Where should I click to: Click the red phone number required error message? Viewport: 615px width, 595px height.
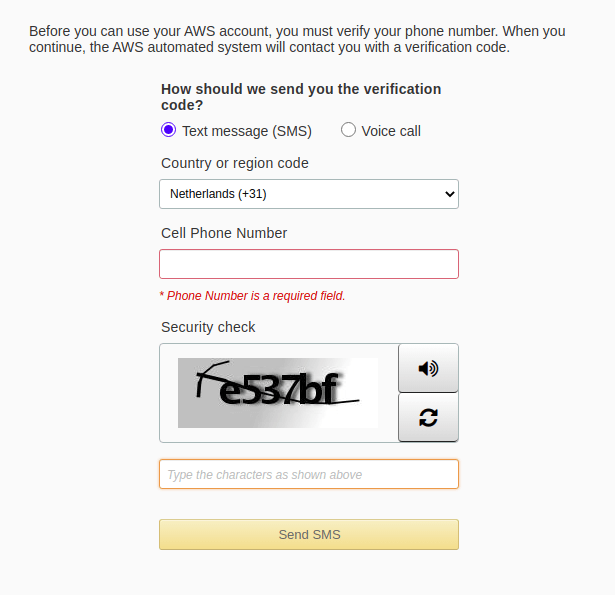point(252,296)
